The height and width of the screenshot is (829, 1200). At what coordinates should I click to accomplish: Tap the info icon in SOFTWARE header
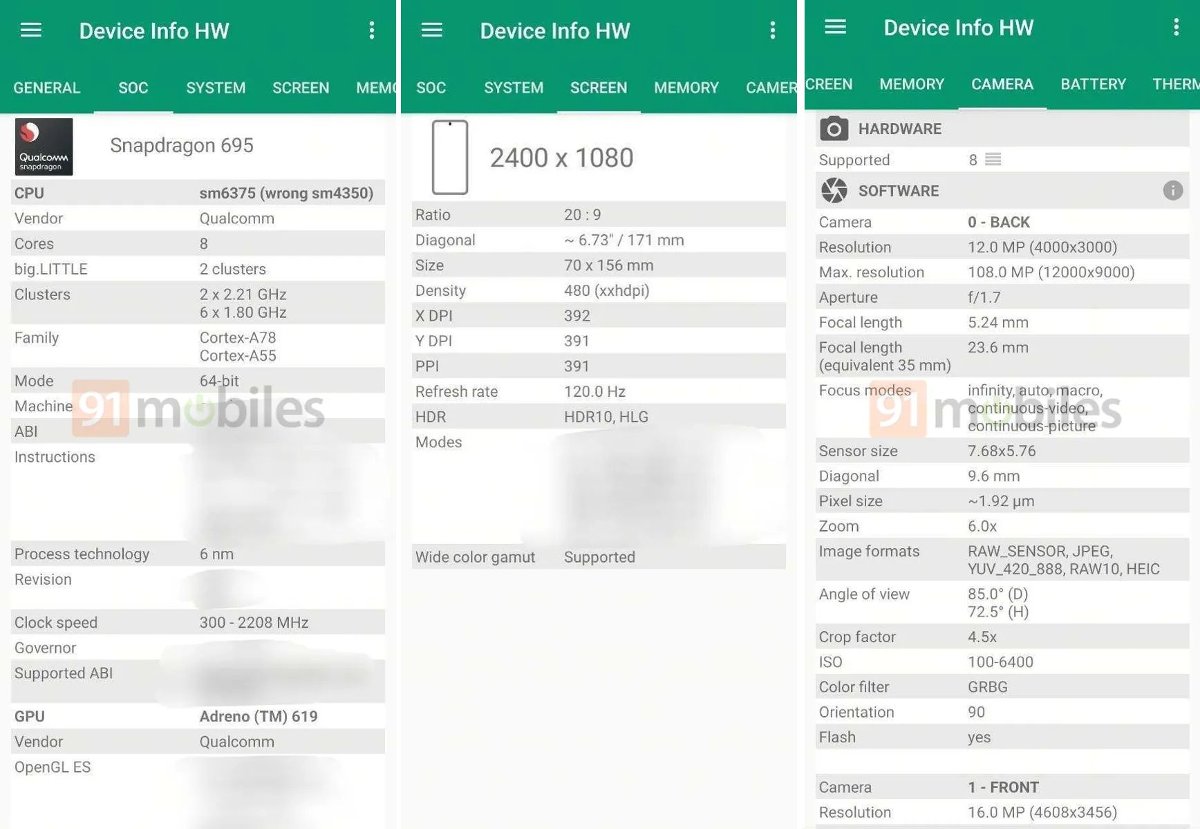(x=1173, y=190)
